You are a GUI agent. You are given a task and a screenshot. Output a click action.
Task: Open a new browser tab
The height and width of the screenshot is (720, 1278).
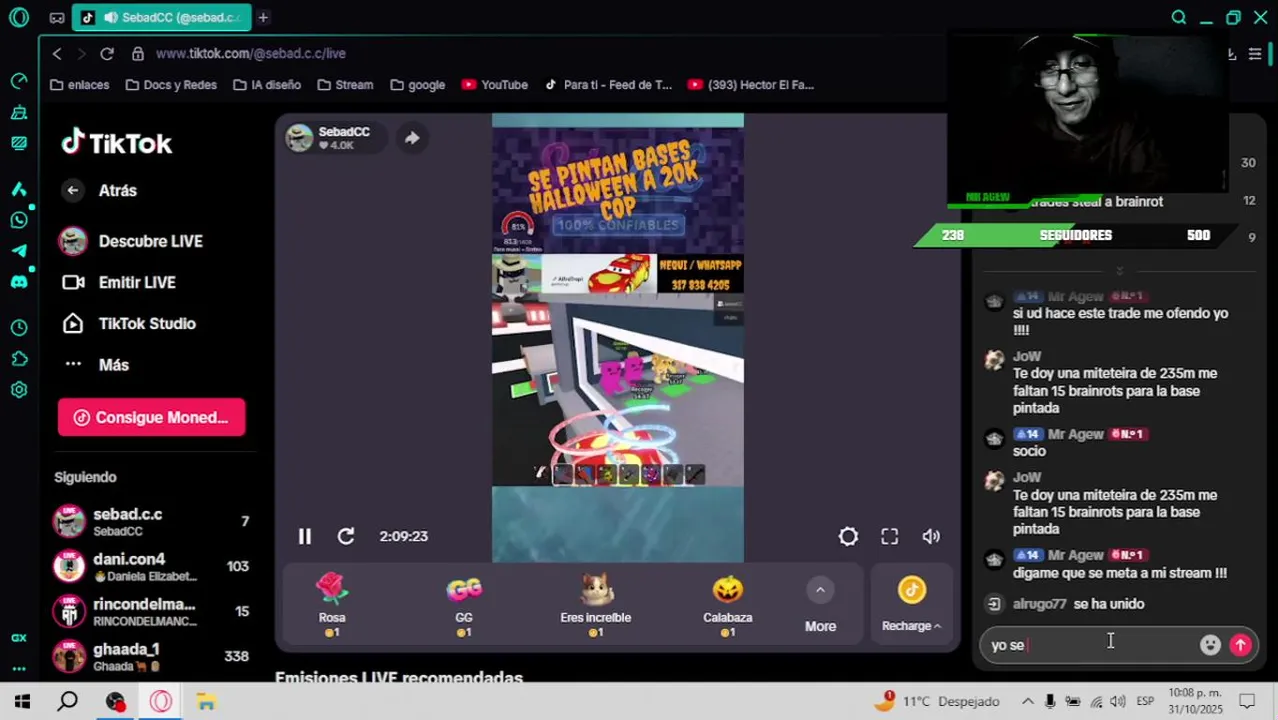[x=263, y=17]
